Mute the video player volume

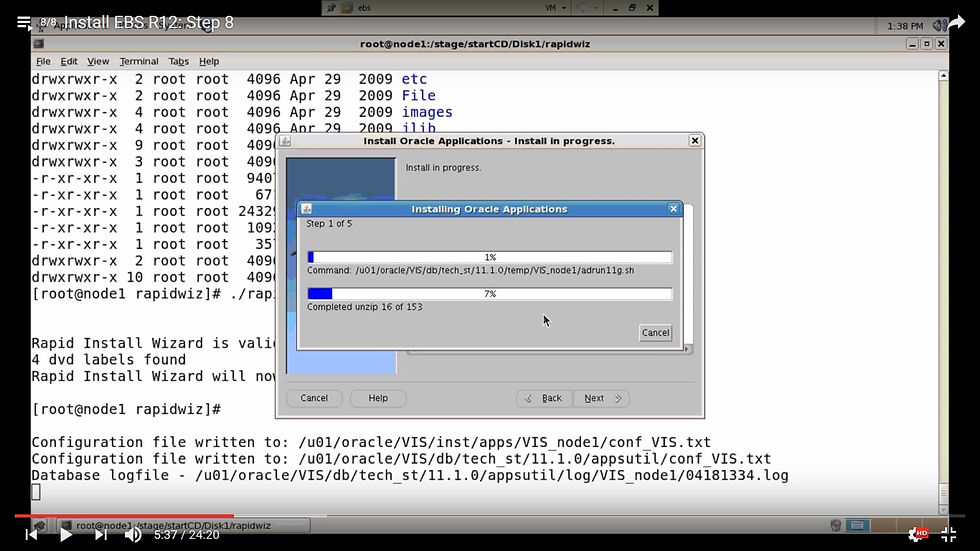coord(132,535)
